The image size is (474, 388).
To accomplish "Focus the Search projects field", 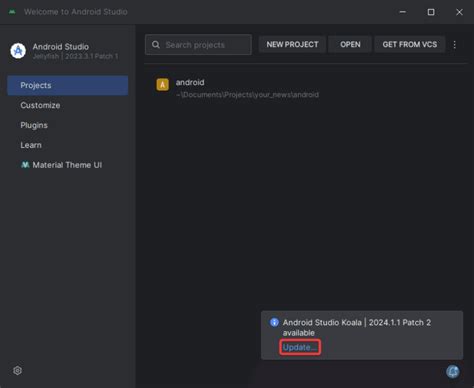I will click(198, 45).
